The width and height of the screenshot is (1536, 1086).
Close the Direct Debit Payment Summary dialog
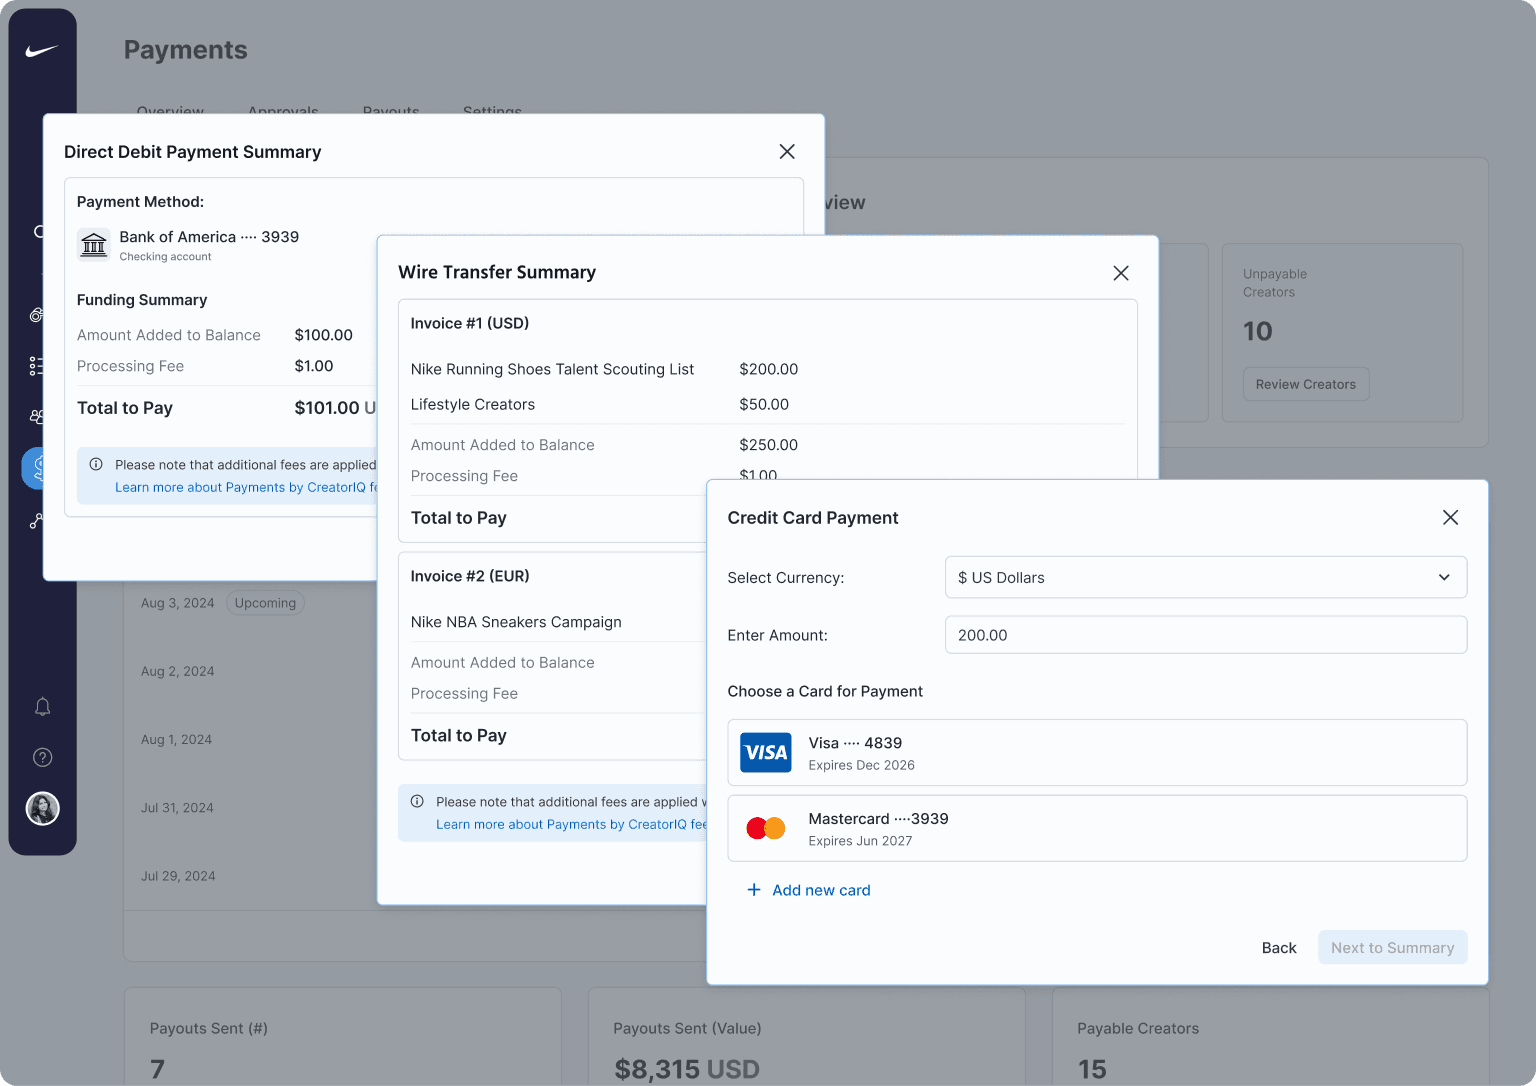(787, 151)
